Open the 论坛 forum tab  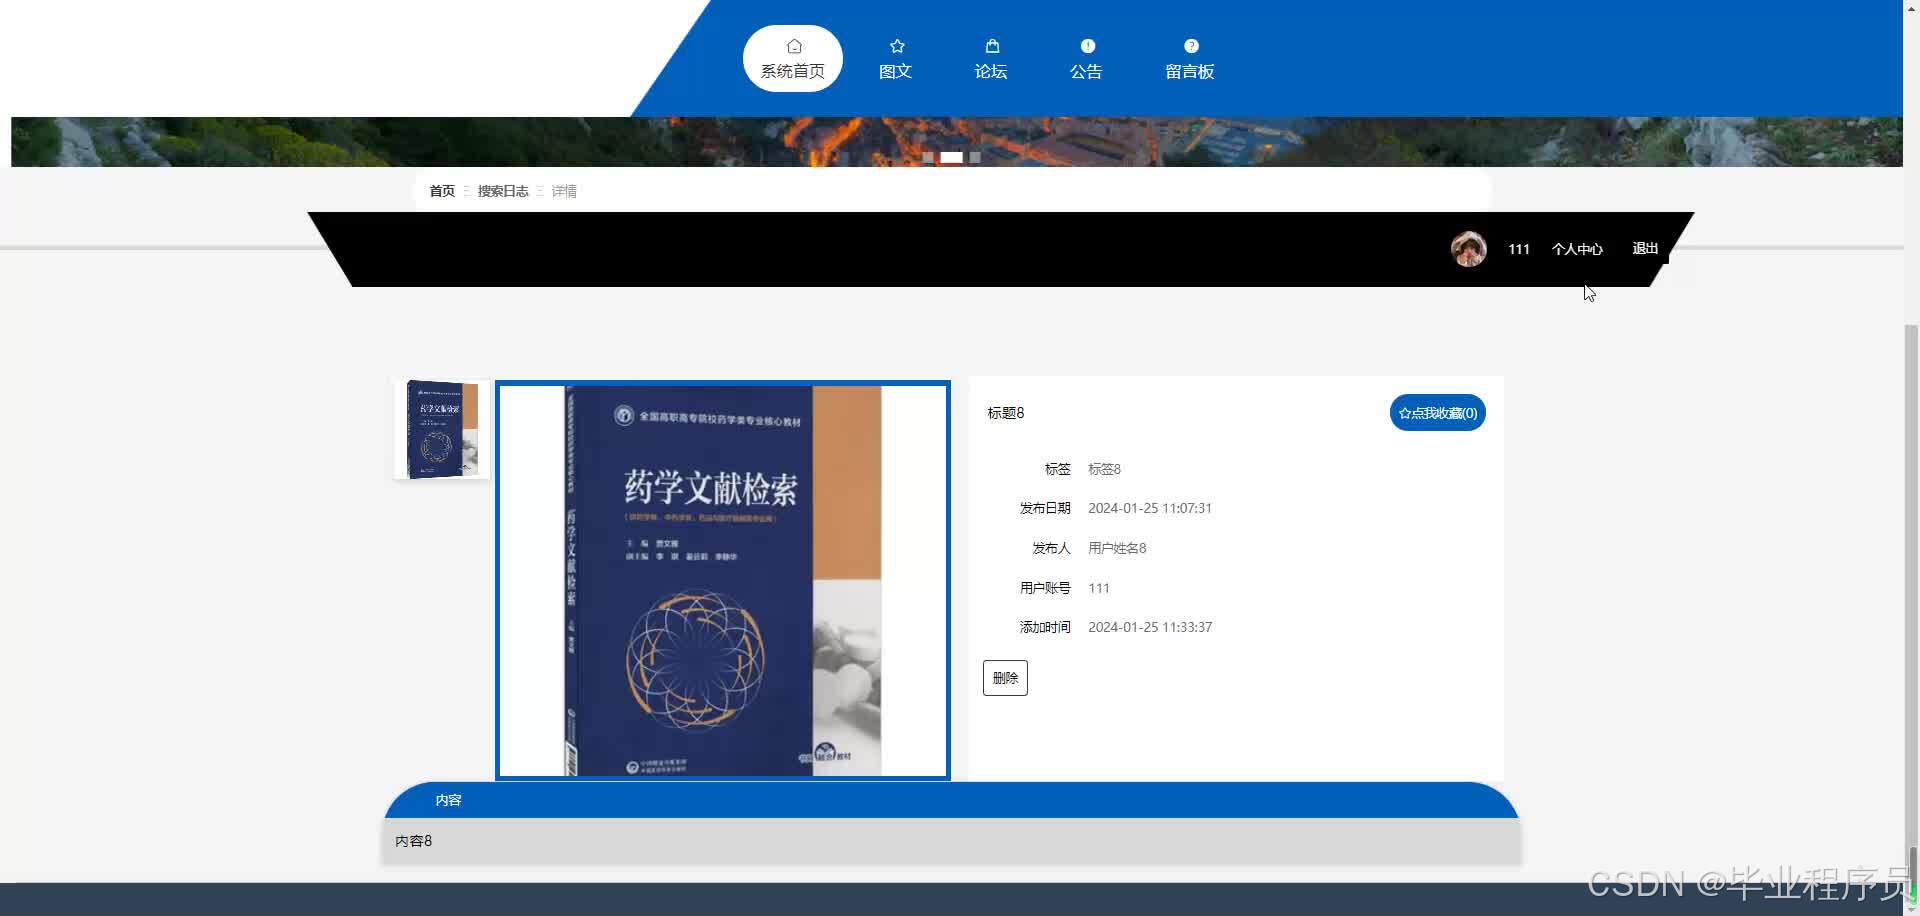click(991, 58)
